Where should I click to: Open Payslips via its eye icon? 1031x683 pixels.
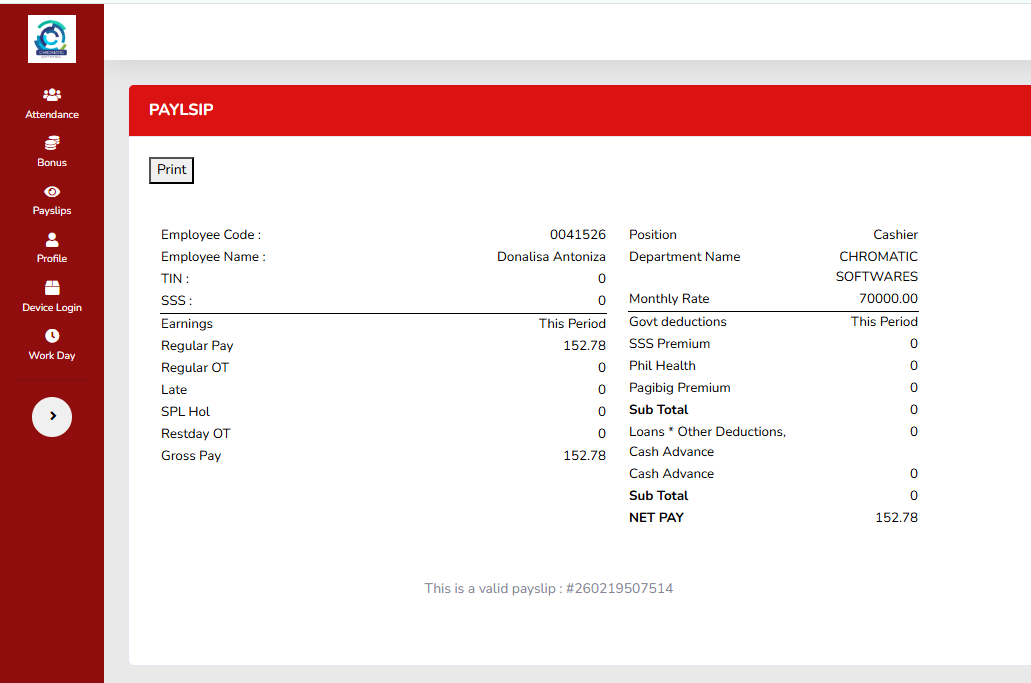click(x=52, y=191)
